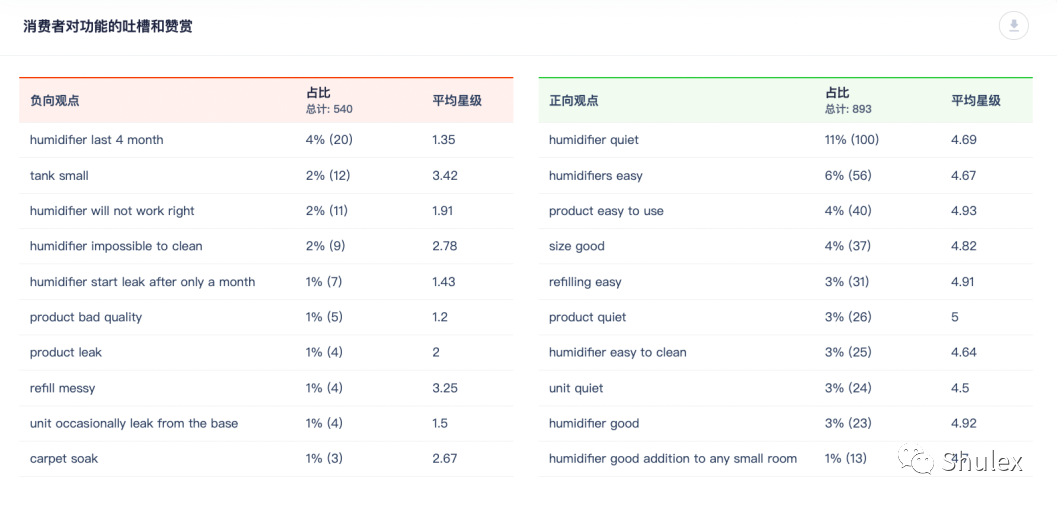The width and height of the screenshot is (1057, 505).
Task: Select the 'size good' row
Action: [x=785, y=246]
